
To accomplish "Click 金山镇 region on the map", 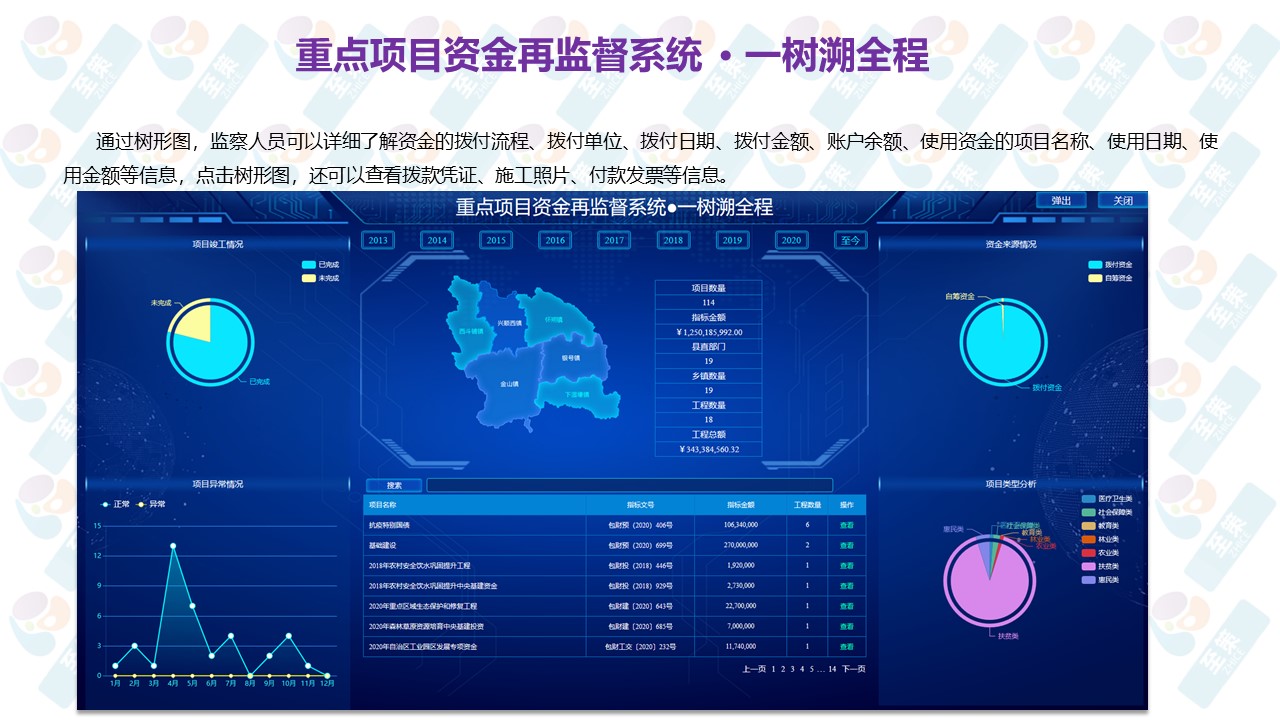I will click(508, 383).
